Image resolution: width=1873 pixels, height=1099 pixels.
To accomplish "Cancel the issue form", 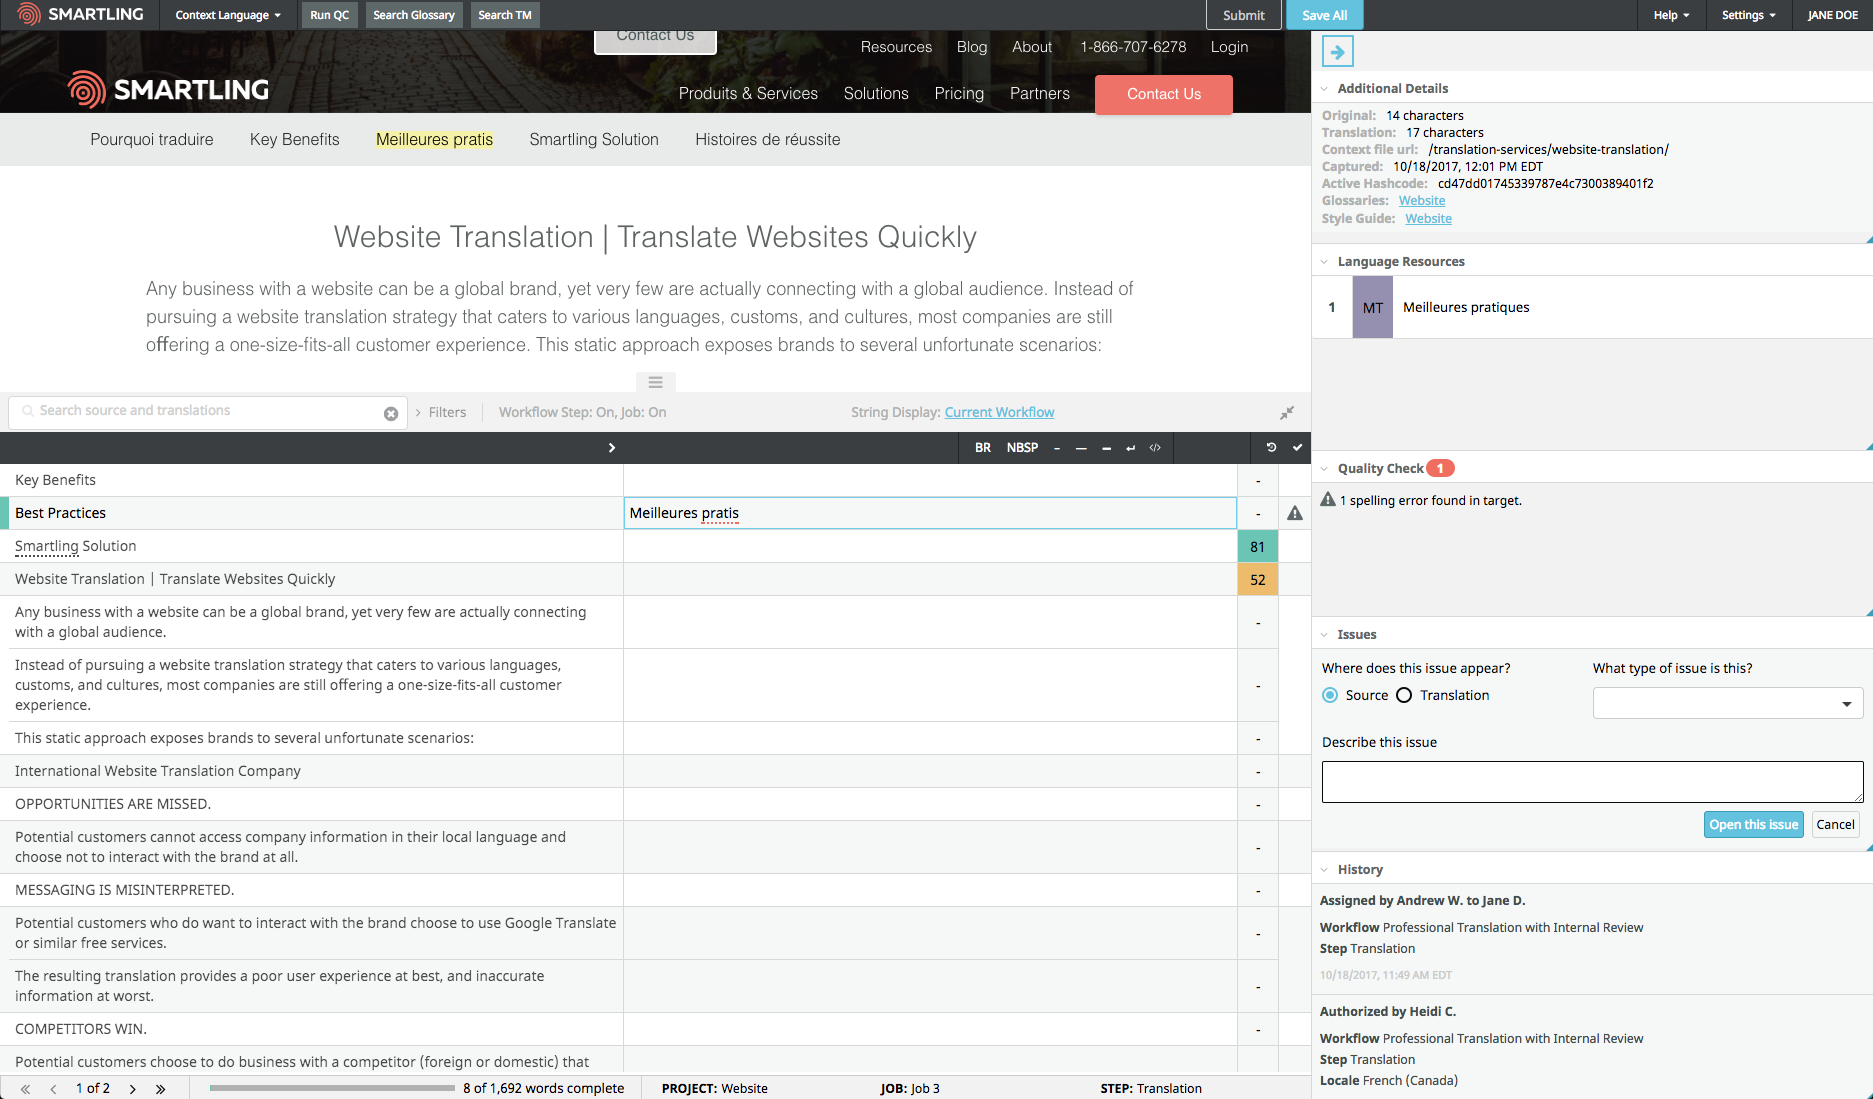I will click(1835, 824).
